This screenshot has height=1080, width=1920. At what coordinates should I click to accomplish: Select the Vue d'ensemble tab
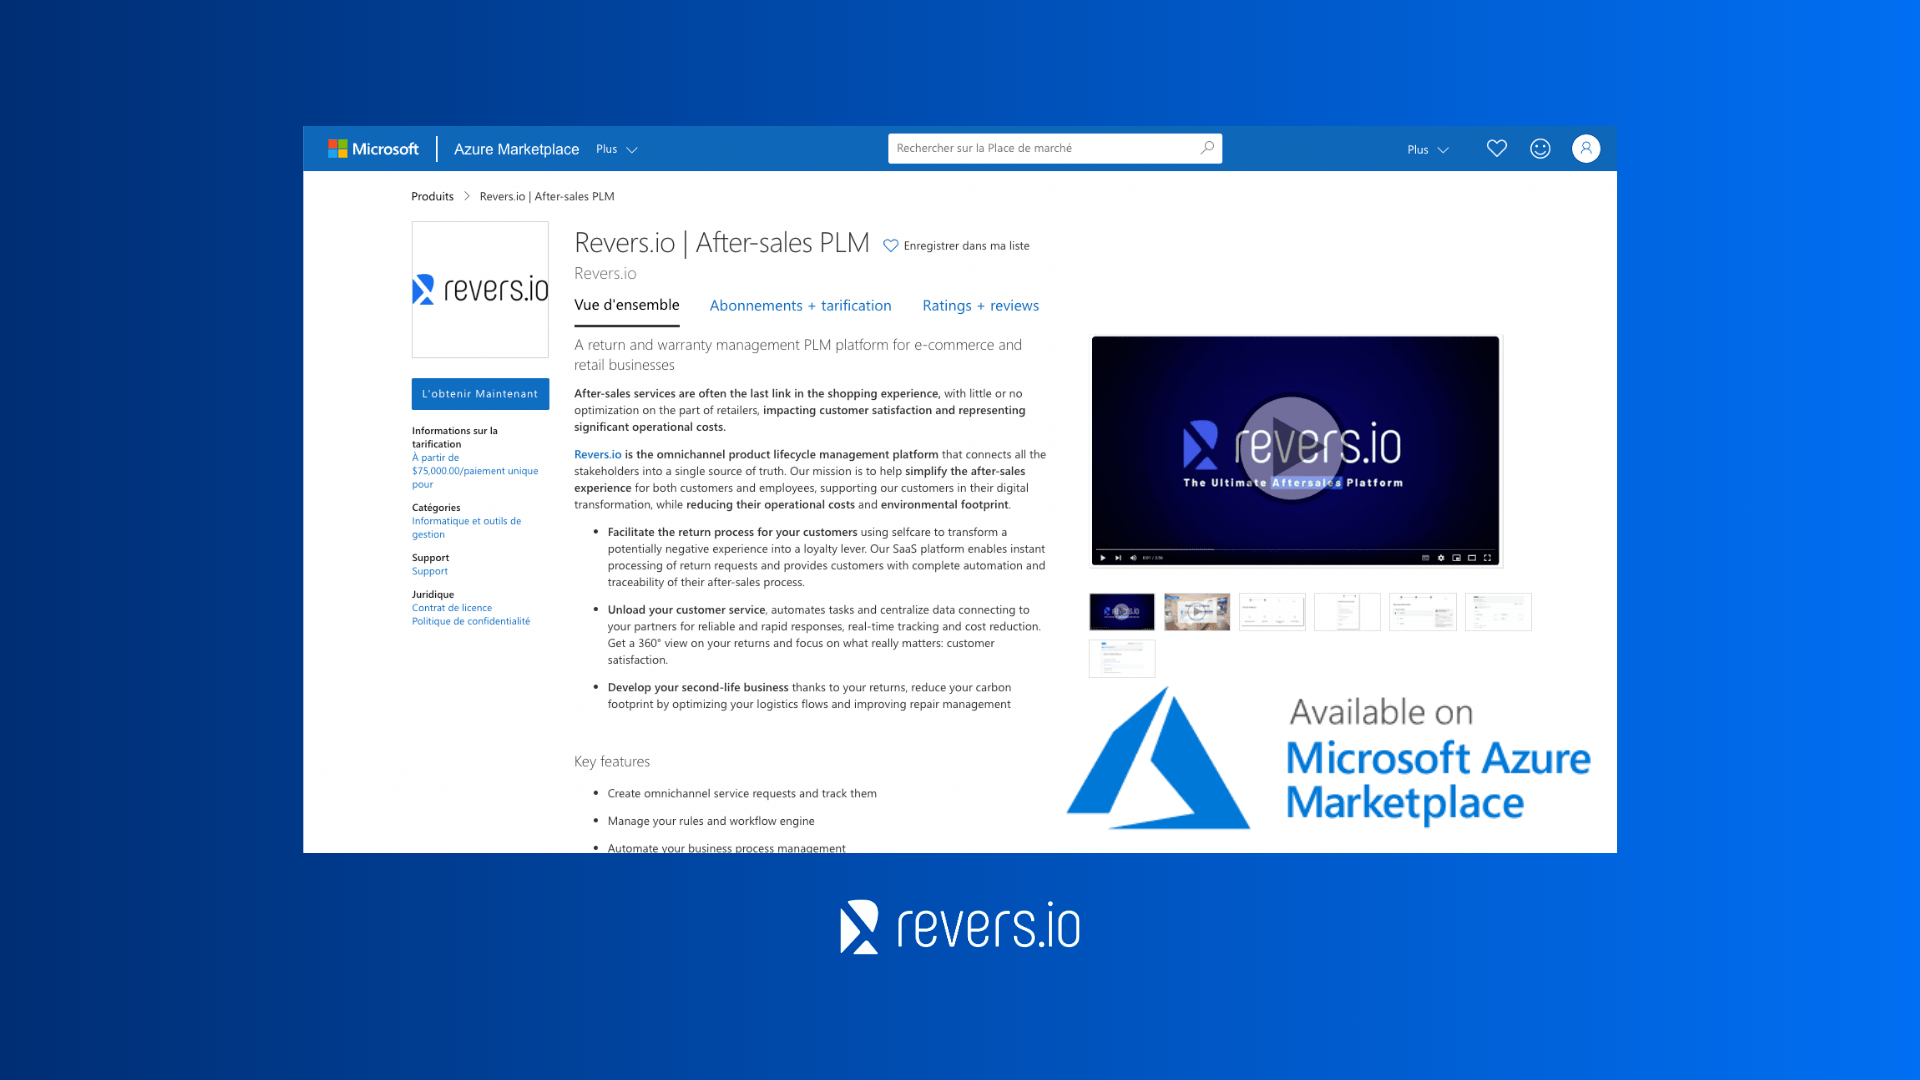[x=627, y=305]
